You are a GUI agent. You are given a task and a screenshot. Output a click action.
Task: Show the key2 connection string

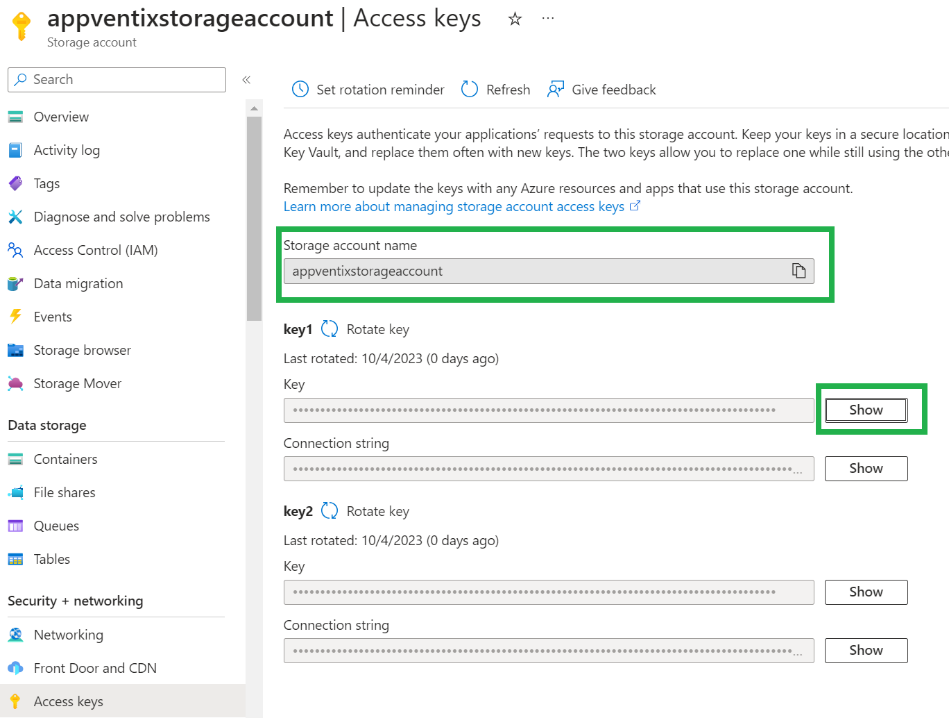(865, 650)
